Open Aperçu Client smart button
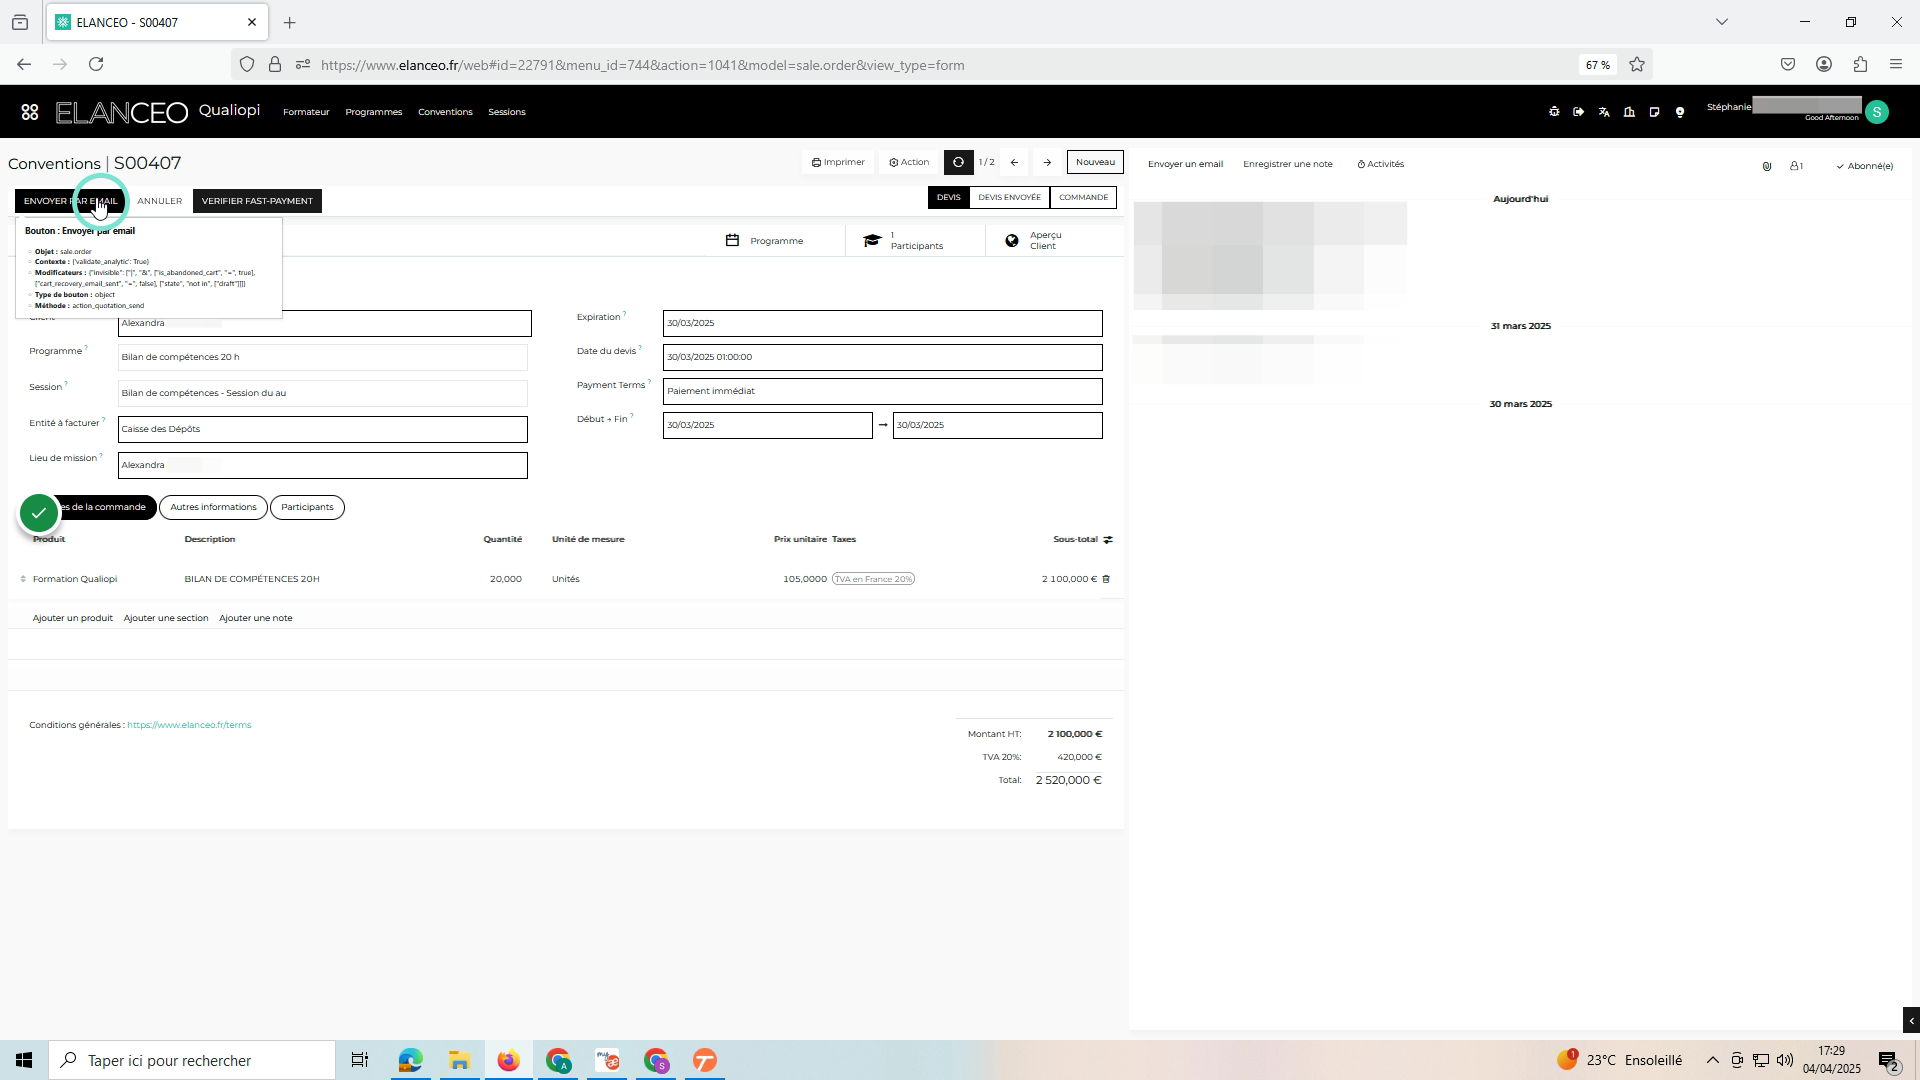Image resolution: width=1920 pixels, height=1080 pixels. click(x=1054, y=241)
